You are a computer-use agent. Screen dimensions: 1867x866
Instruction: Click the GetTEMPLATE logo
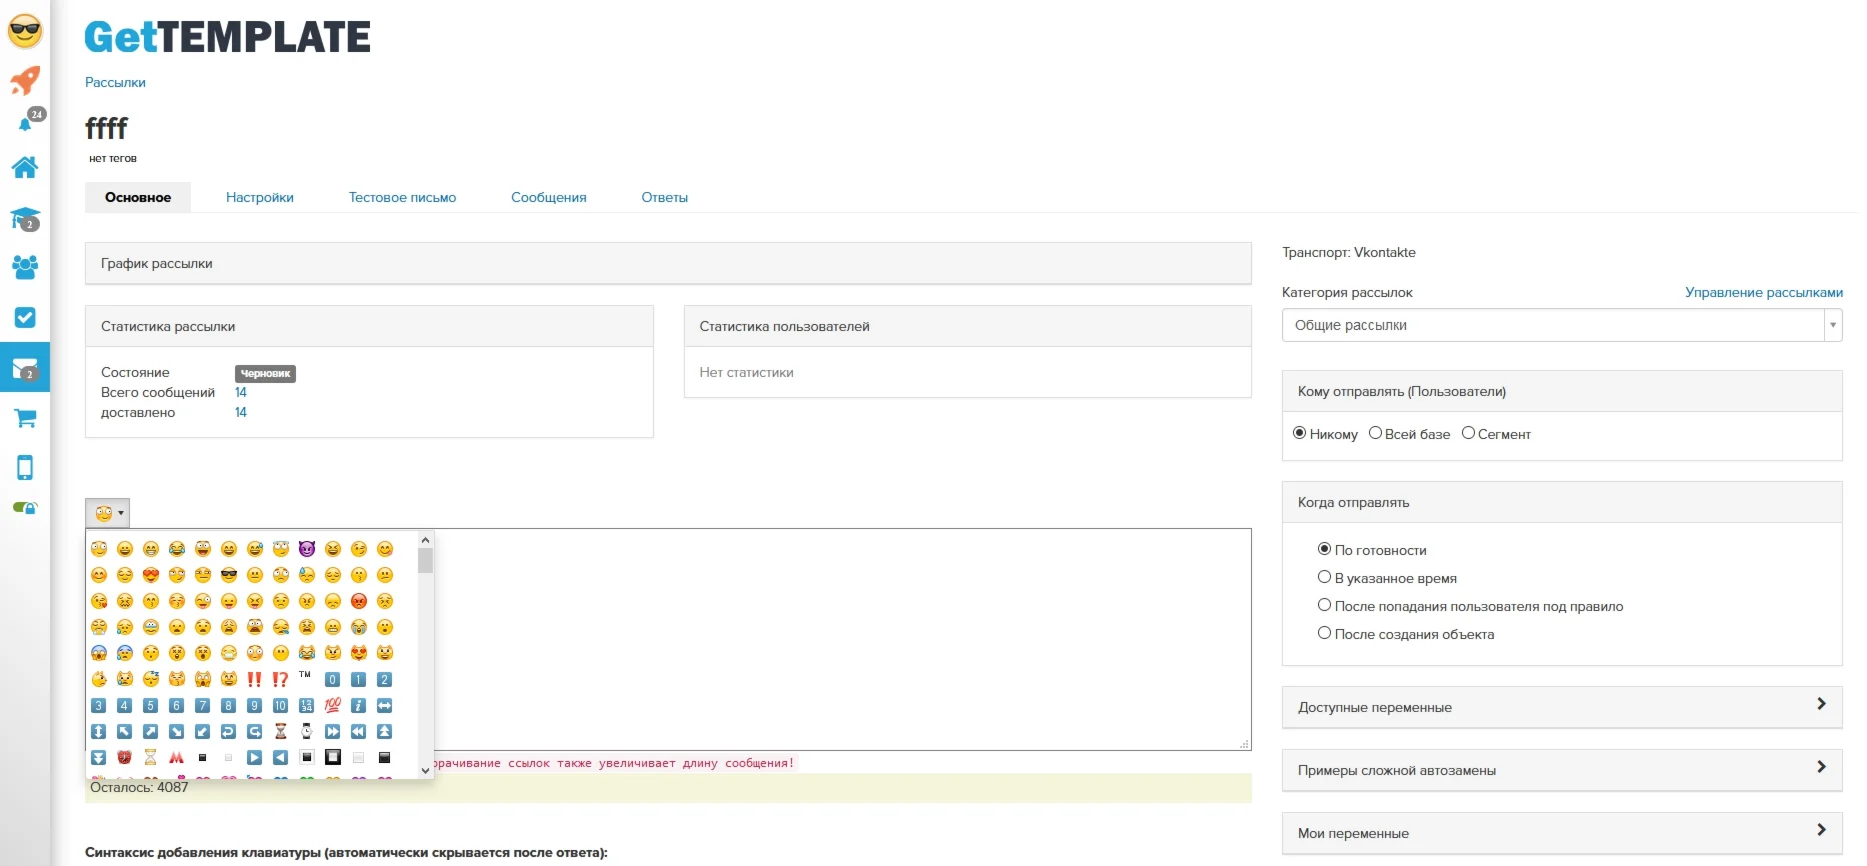228,37
